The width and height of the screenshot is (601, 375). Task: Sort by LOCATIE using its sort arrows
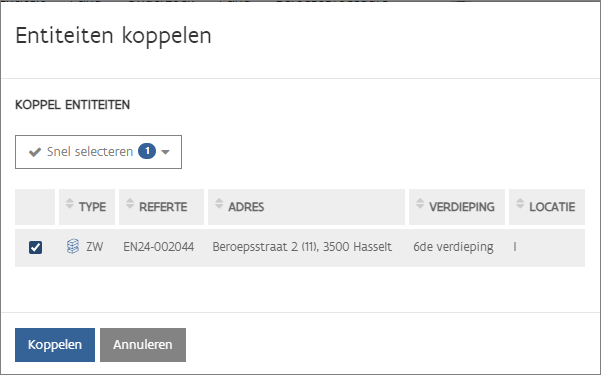click(x=520, y=203)
